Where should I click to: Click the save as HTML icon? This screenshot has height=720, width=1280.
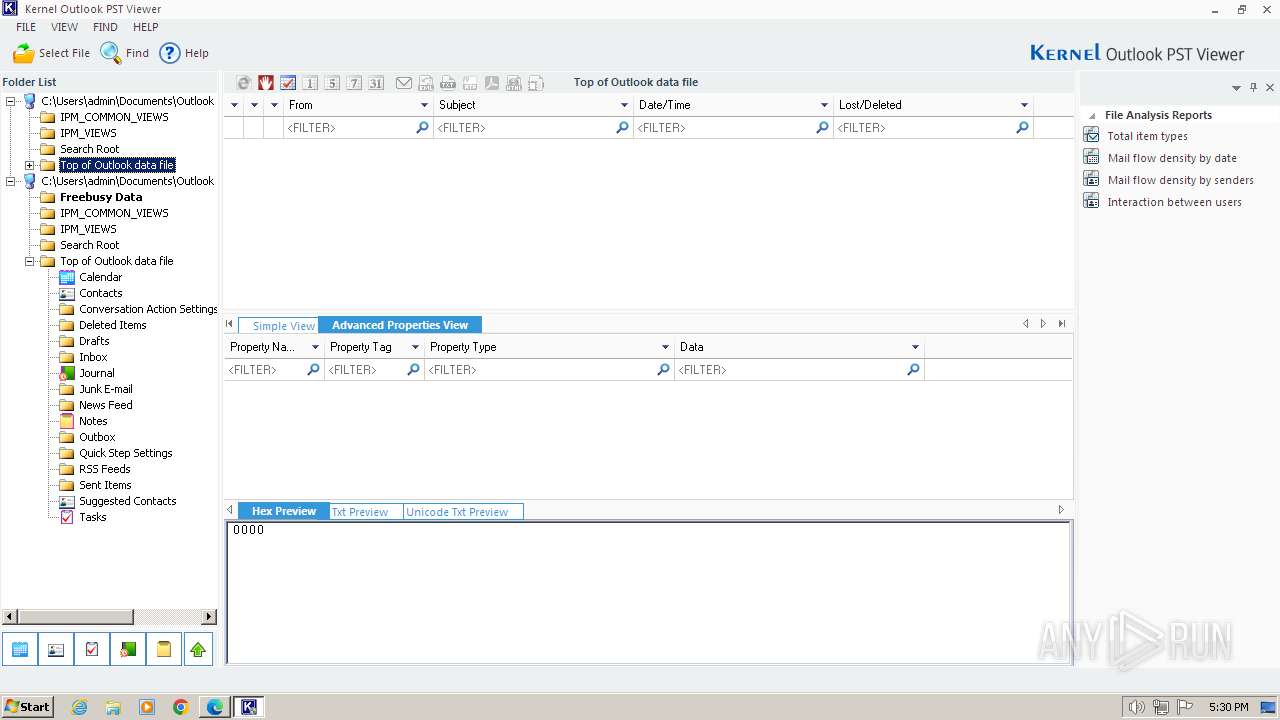(514, 83)
